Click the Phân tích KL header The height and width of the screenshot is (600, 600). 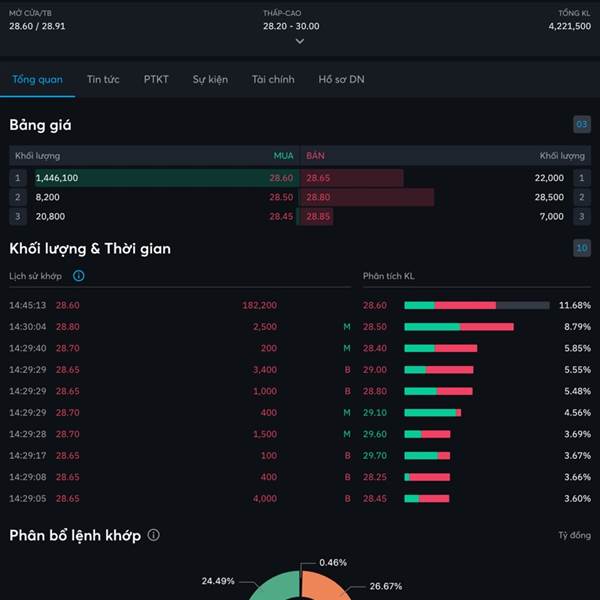coord(388,276)
